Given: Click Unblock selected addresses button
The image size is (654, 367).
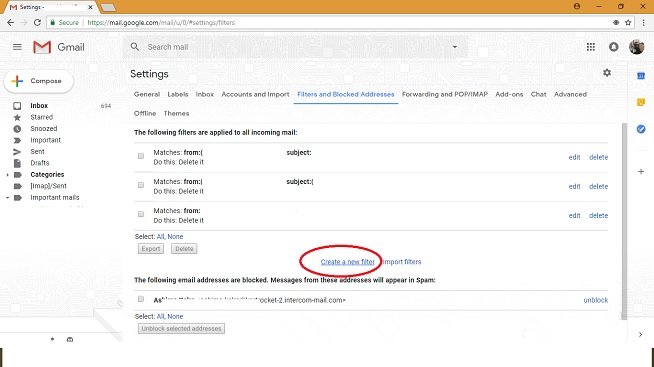Looking at the screenshot, I should click(x=181, y=329).
